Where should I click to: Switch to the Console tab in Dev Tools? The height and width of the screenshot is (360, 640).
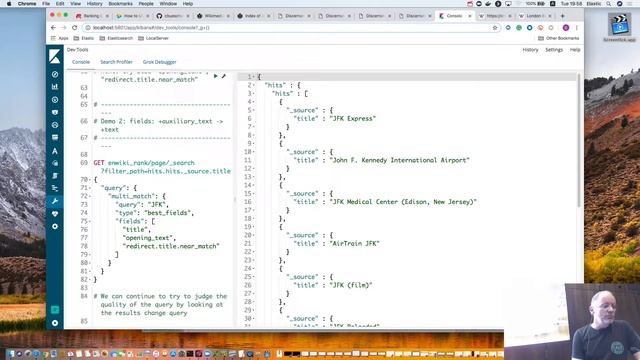[x=81, y=62]
